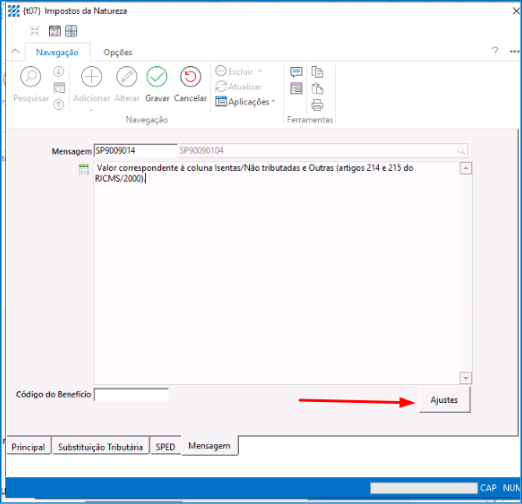The image size is (522, 504).
Task: Click the Código do Benefício input field
Action: pos(131,395)
